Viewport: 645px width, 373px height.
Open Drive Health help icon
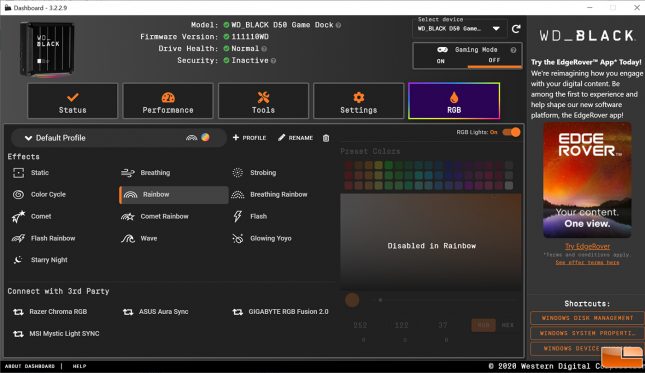(x=264, y=49)
